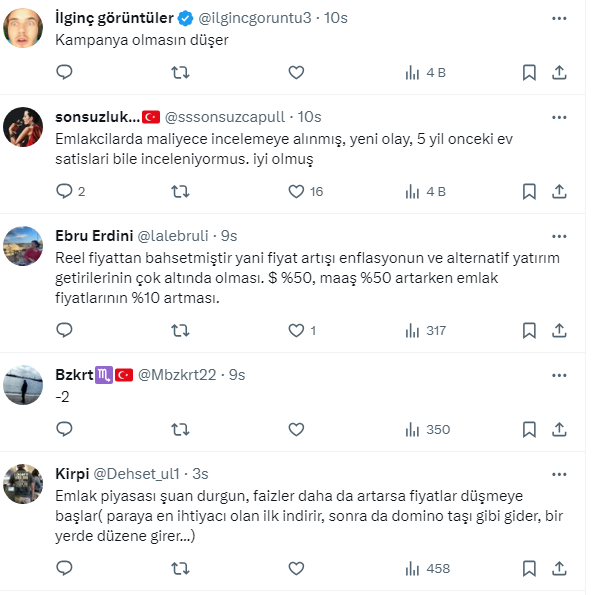The height and width of the screenshot is (595, 609).
Task: Bookmark İlginç görüntüler's tweet
Action: point(530,72)
